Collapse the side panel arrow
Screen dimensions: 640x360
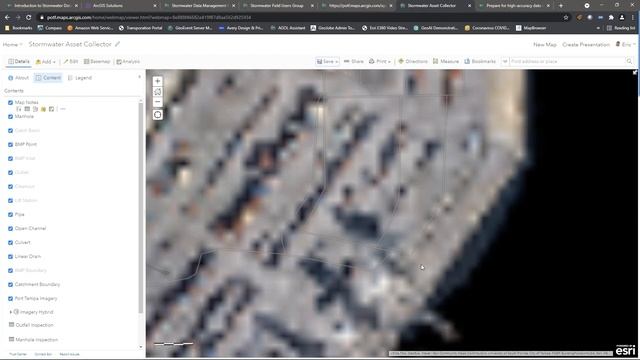pyautogui.click(x=140, y=77)
